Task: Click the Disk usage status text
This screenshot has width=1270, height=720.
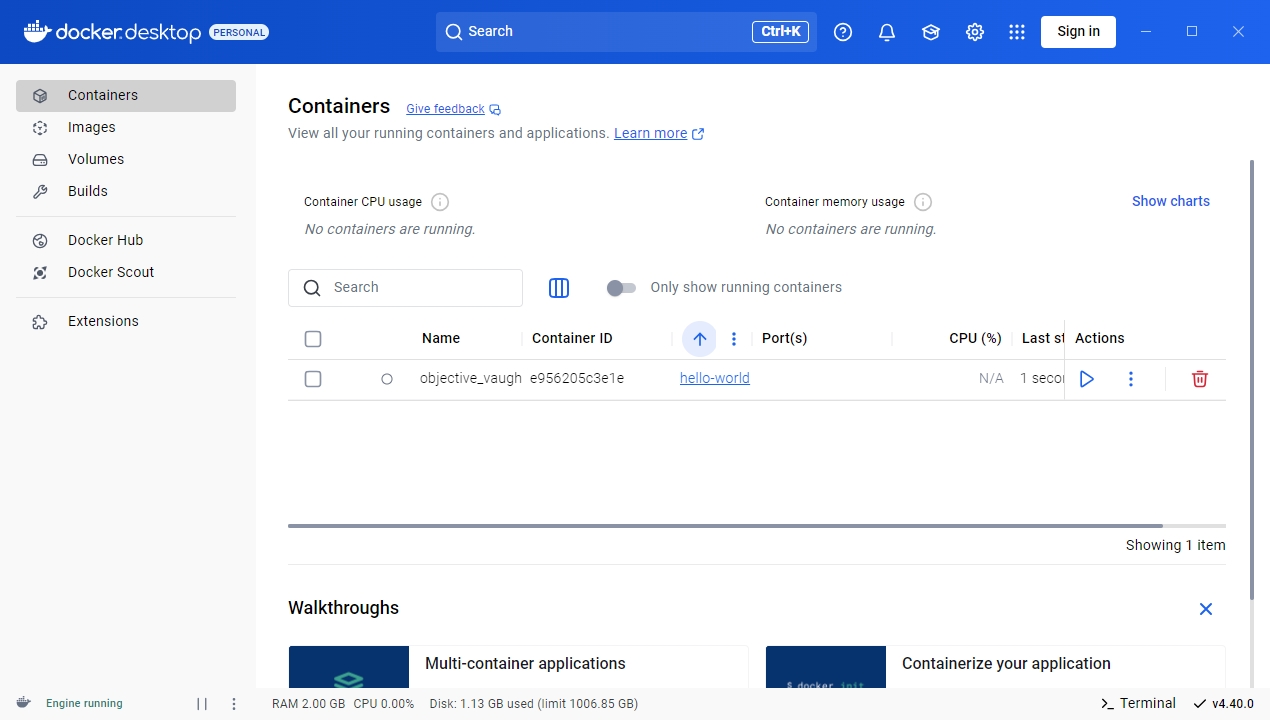Action: [534, 704]
